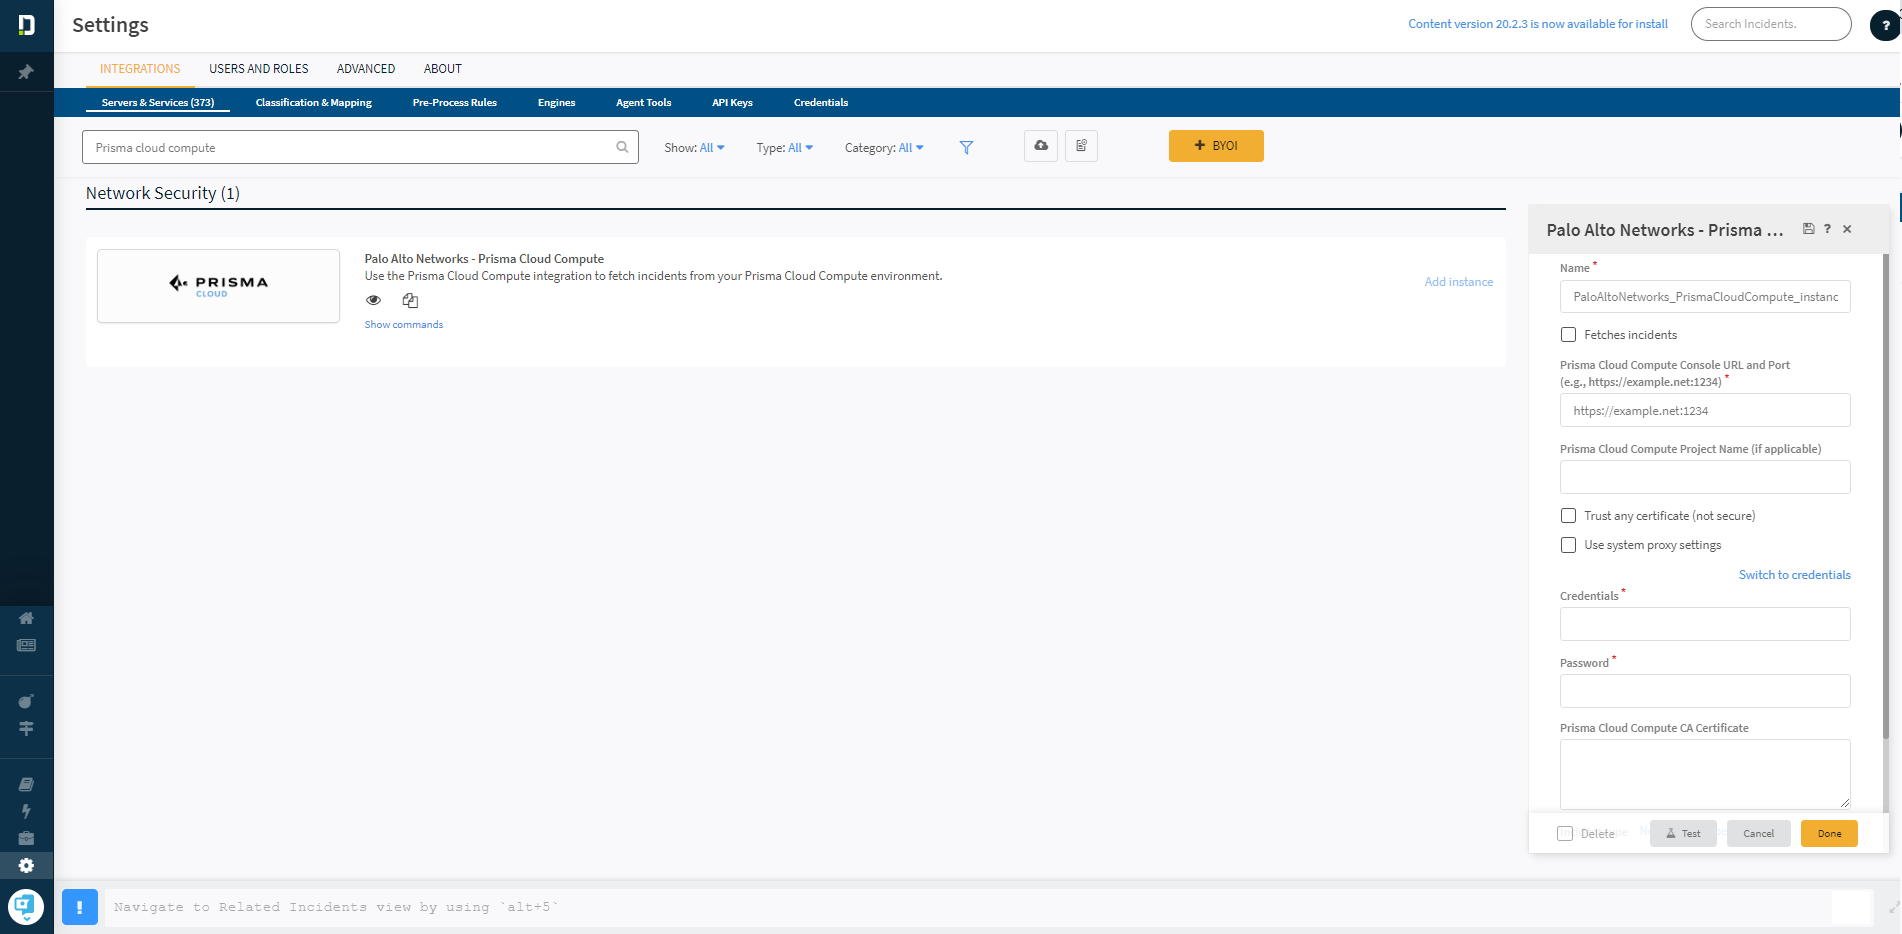Click the blue exclamation mark button
The image size is (1902, 934).
[x=80, y=907]
